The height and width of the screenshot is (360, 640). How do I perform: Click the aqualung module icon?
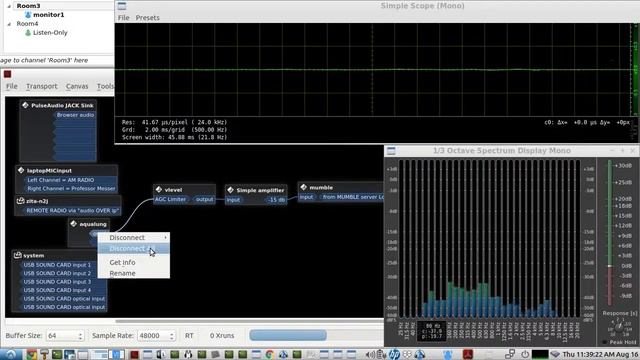[x=73, y=224]
